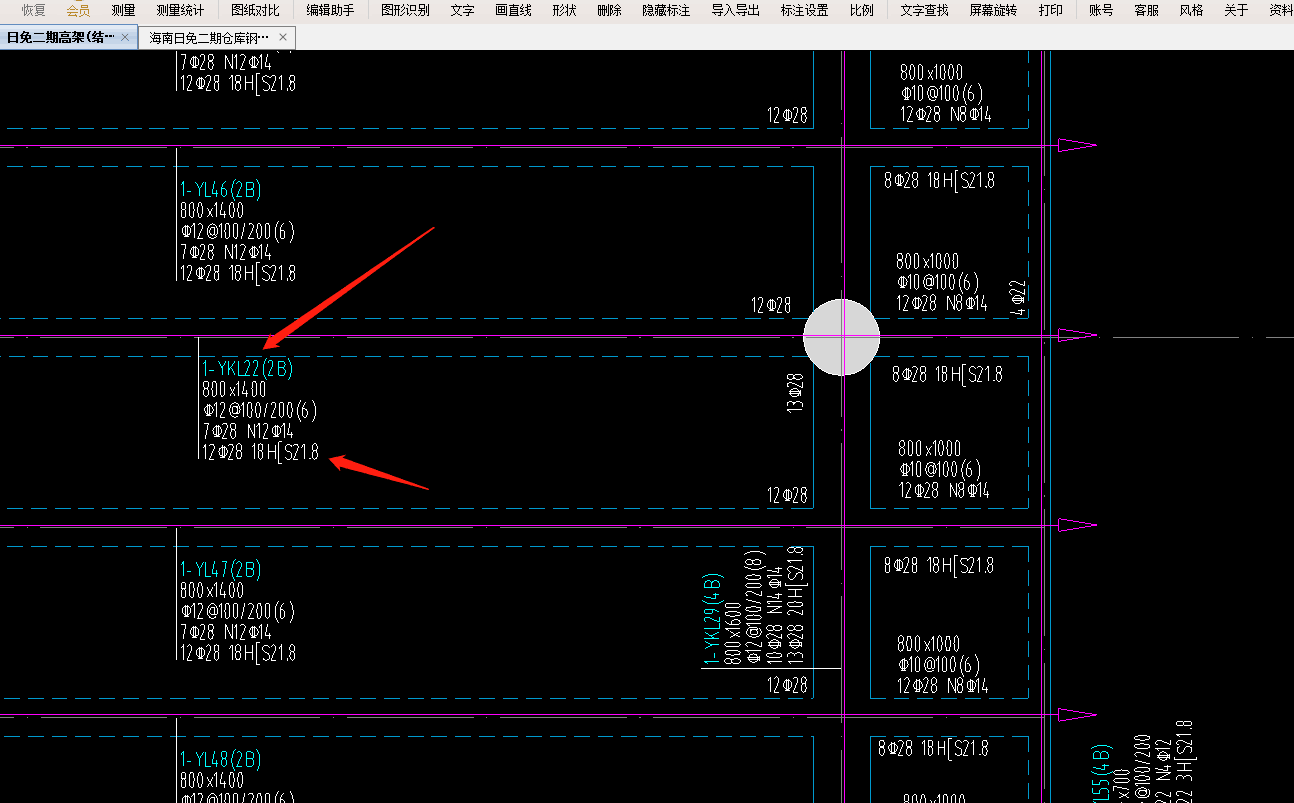Open 导入导出 import/export
This screenshot has height=803, width=1294.
click(735, 10)
